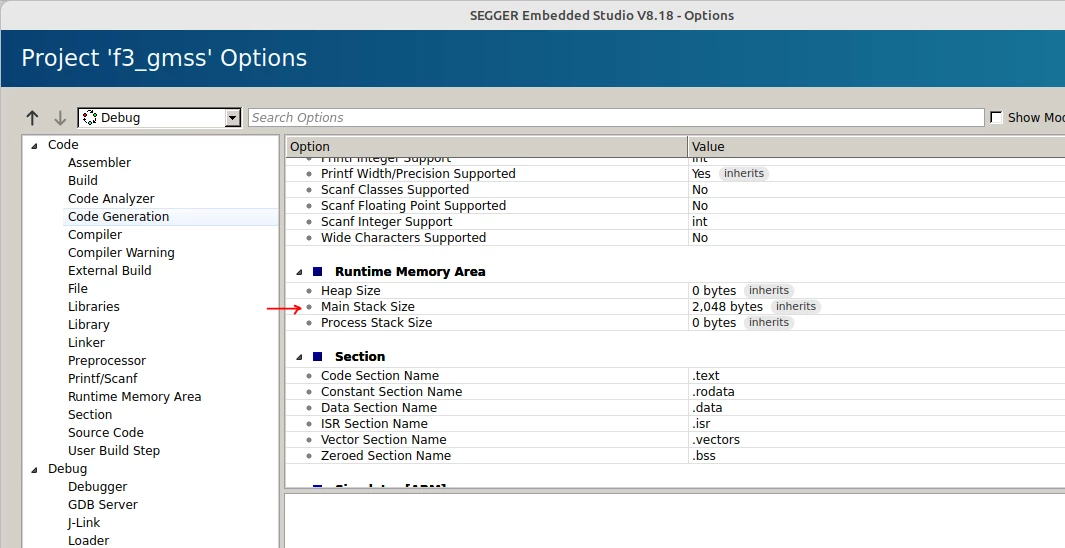Click the up arrow navigation icon
The image size is (1065, 548).
tap(32, 118)
